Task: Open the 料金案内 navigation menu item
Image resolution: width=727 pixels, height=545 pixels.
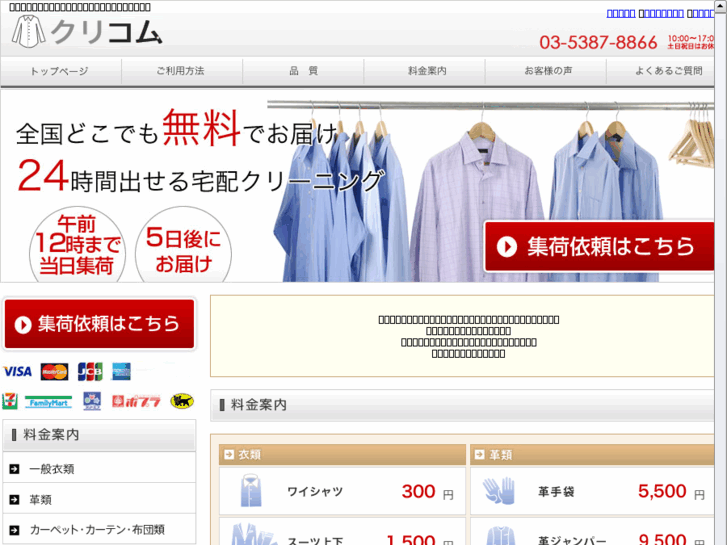Action: pos(425,71)
